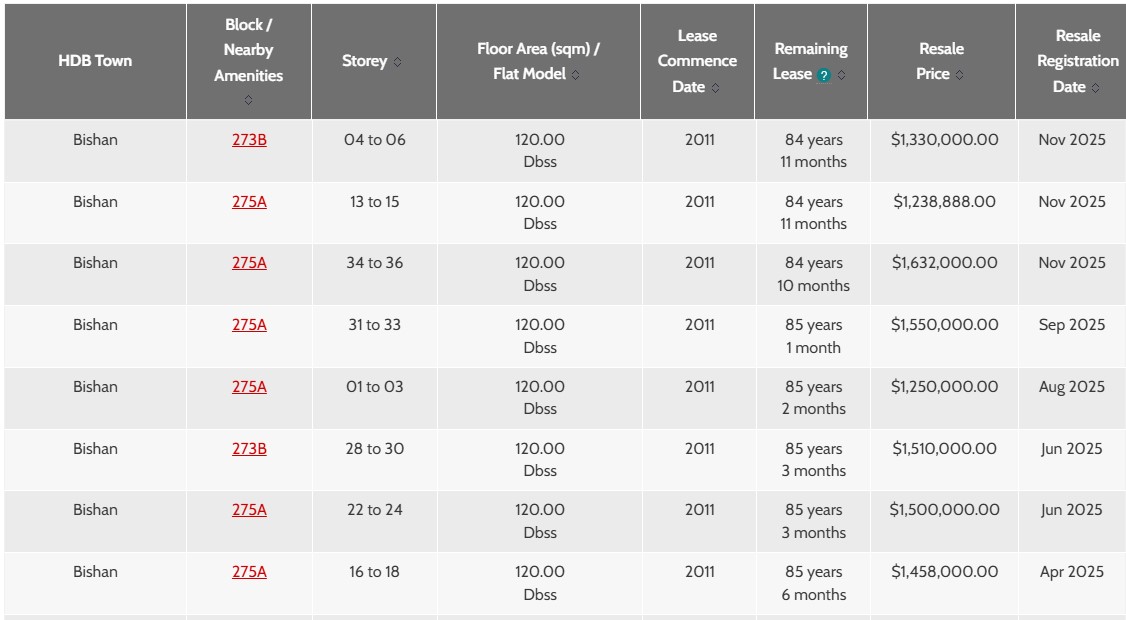The image size is (1126, 620).
Task: Click the HDB Town column header
Action: (95, 61)
